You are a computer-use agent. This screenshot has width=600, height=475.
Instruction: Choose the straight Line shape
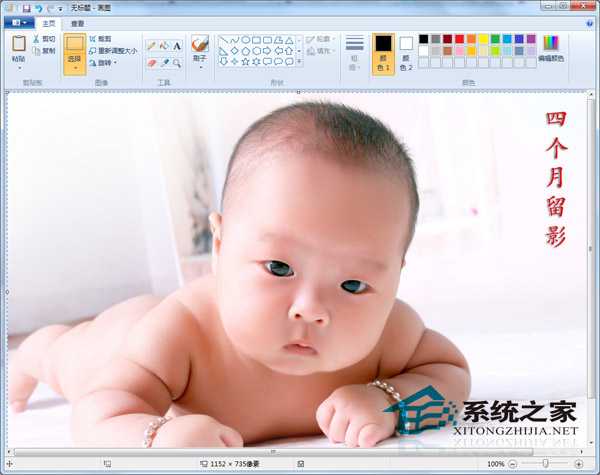pyautogui.click(x=223, y=40)
